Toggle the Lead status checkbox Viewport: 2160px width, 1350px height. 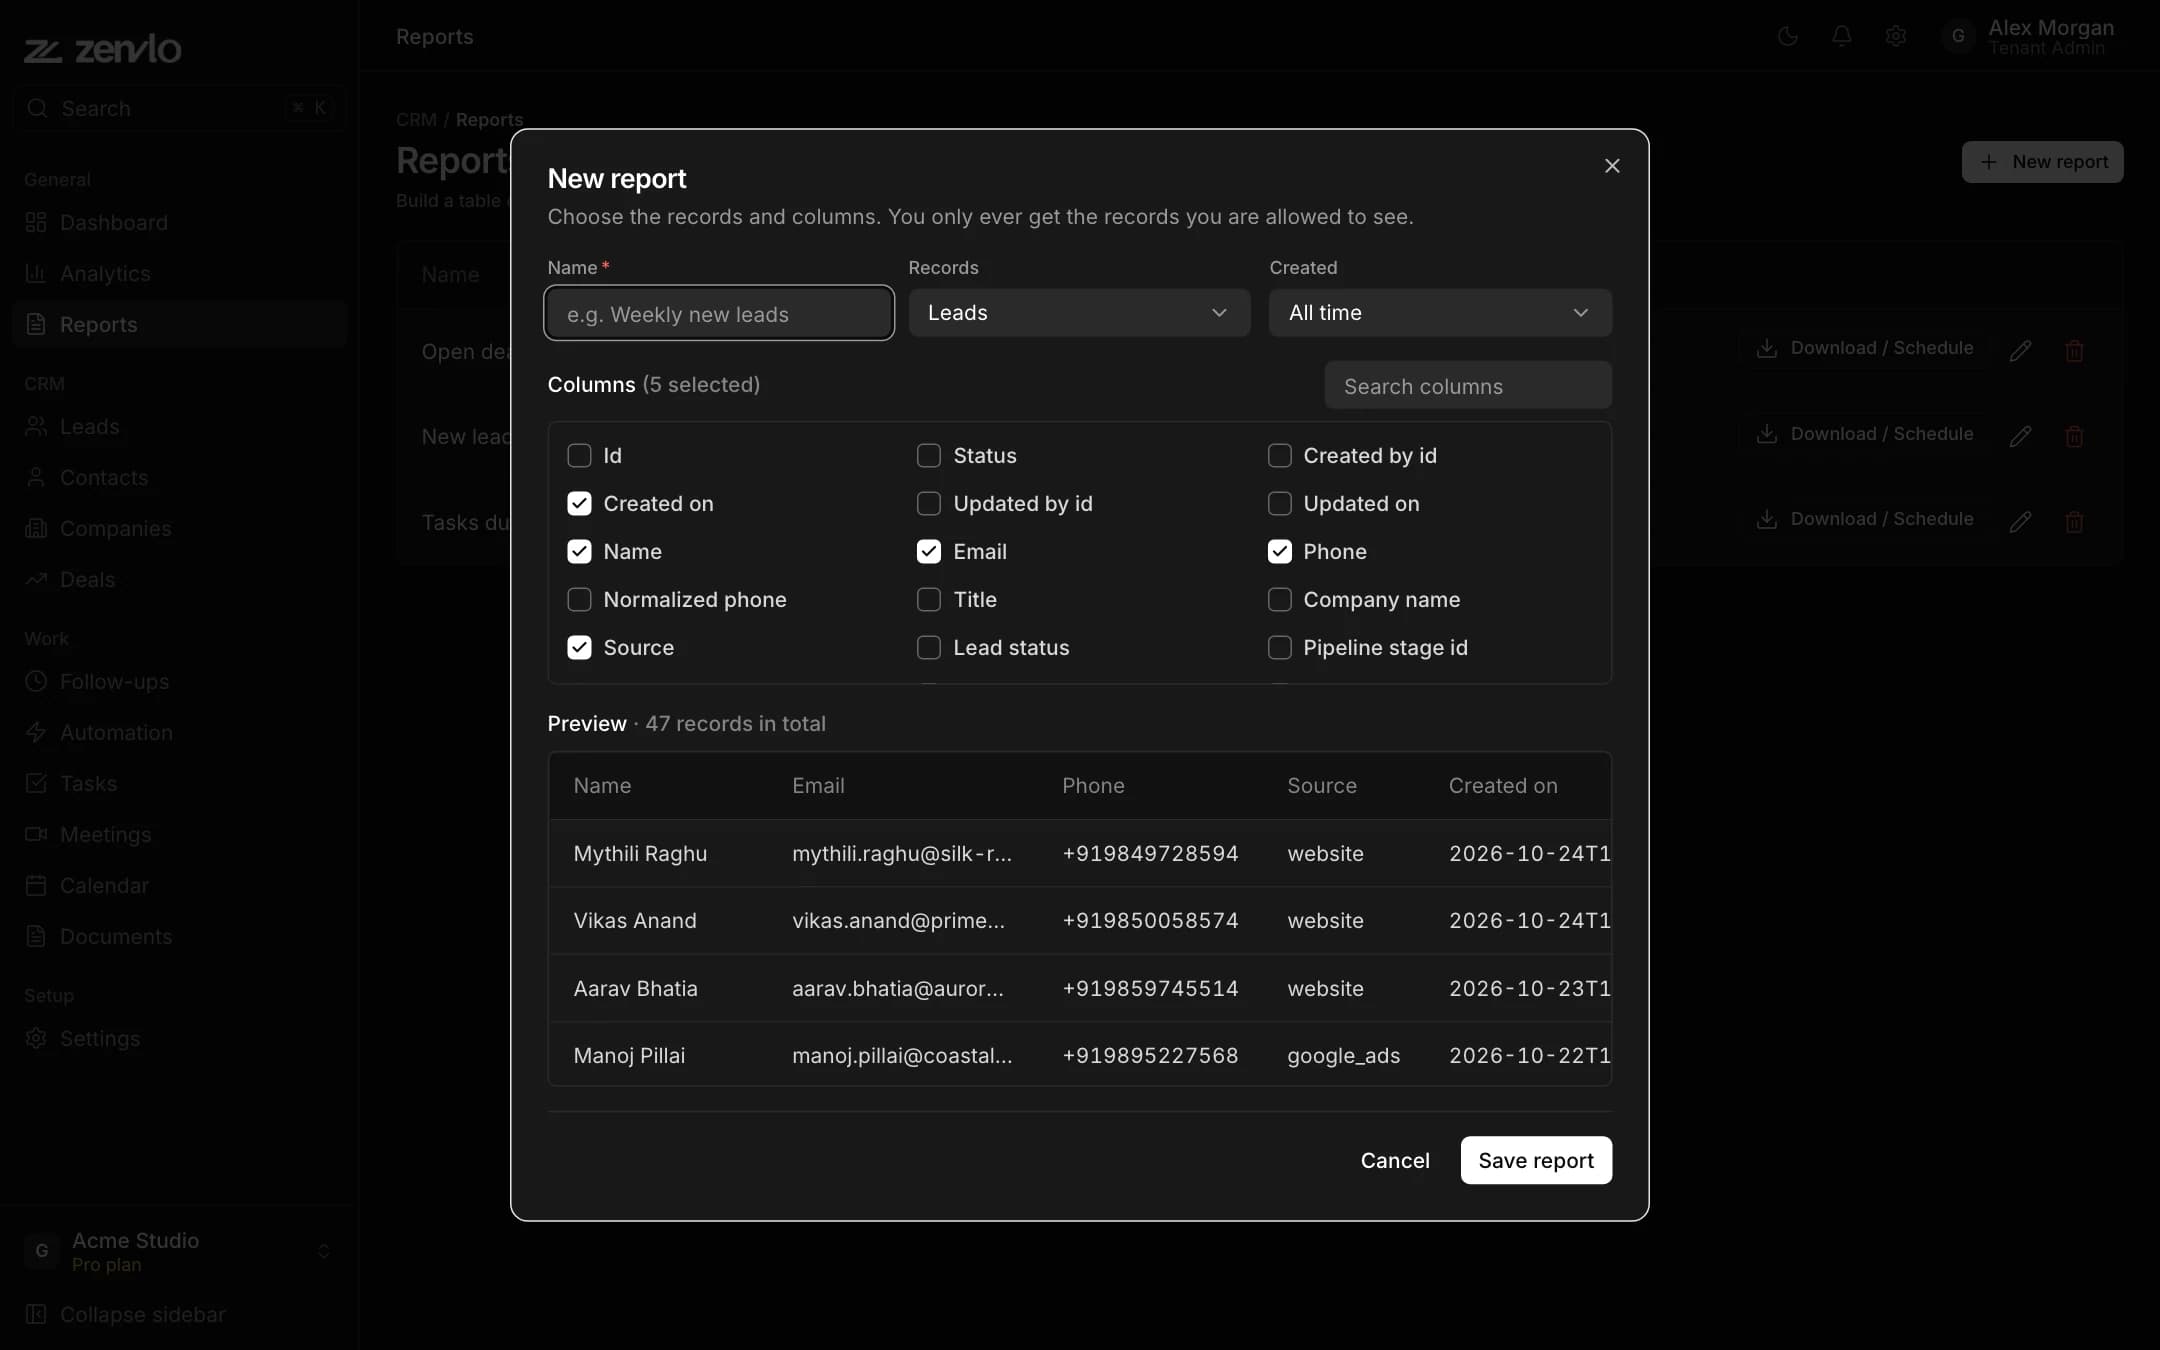pos(929,648)
